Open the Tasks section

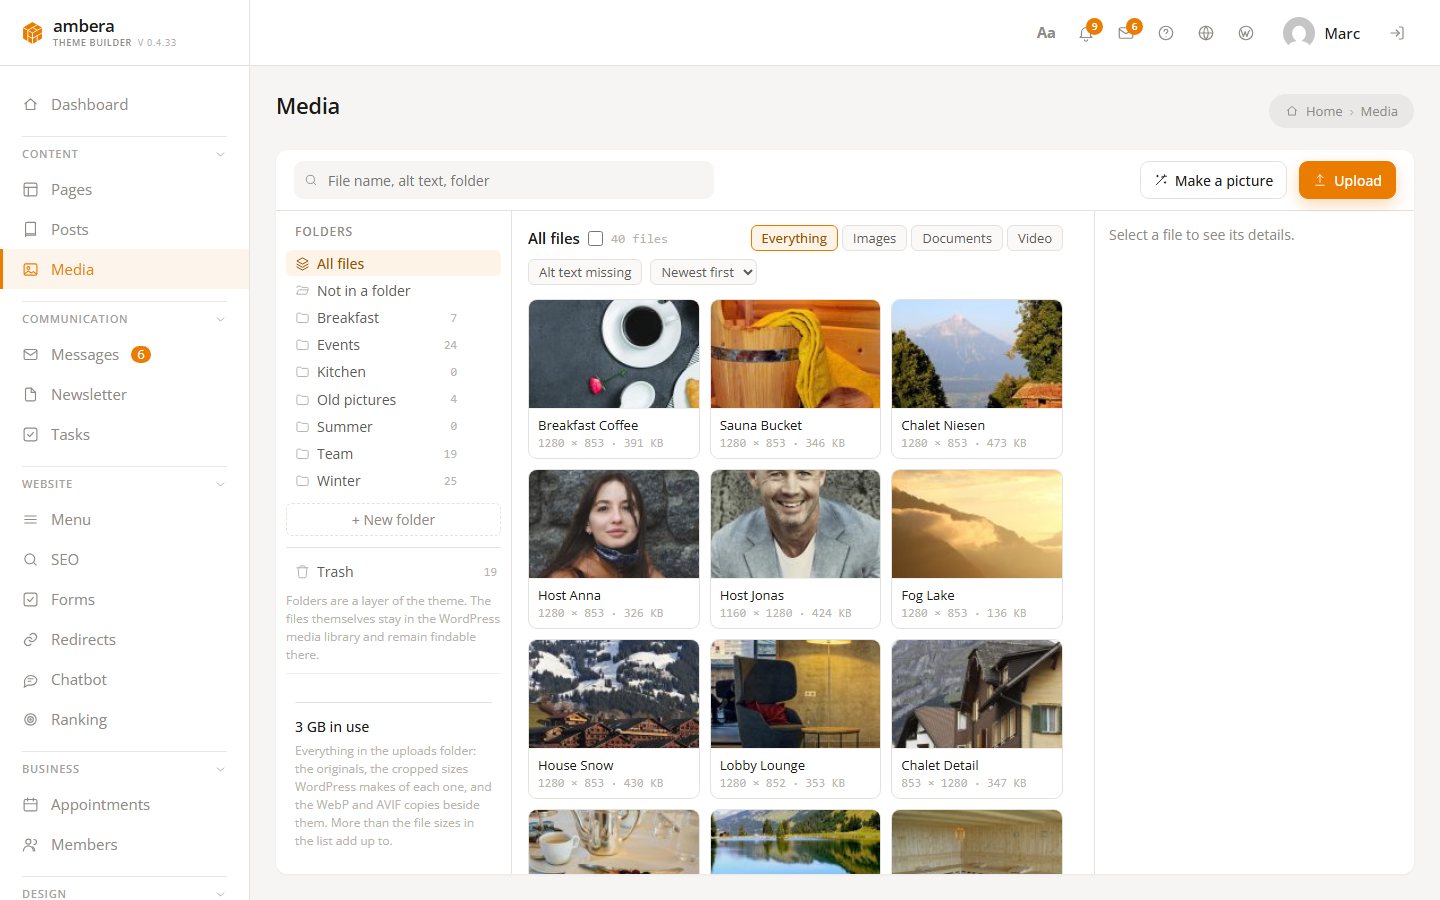(124, 434)
